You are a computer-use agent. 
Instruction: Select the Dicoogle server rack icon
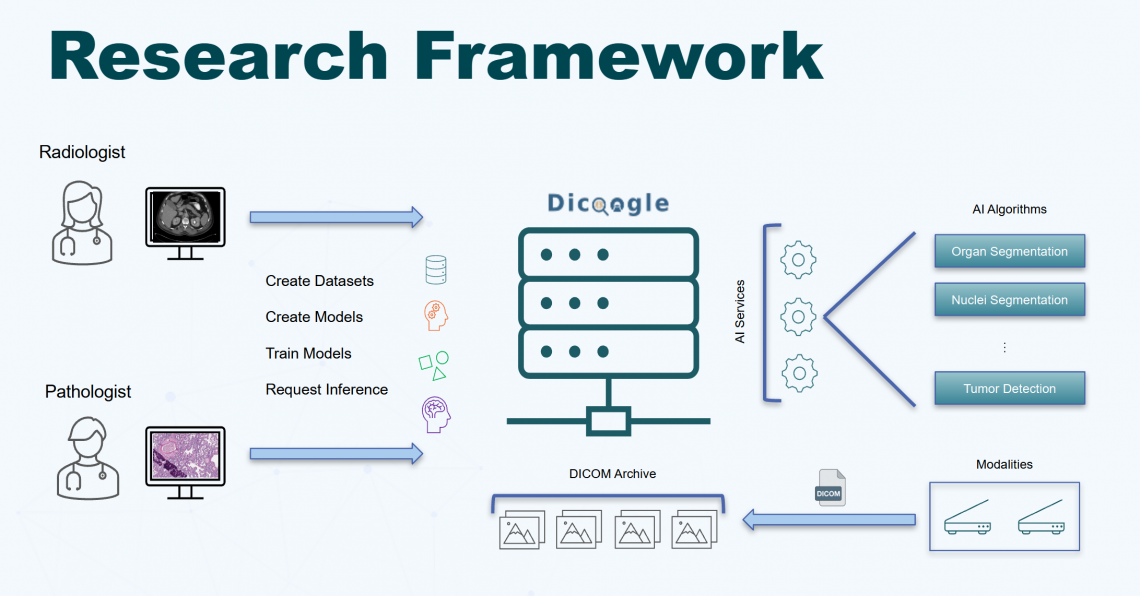(609, 332)
